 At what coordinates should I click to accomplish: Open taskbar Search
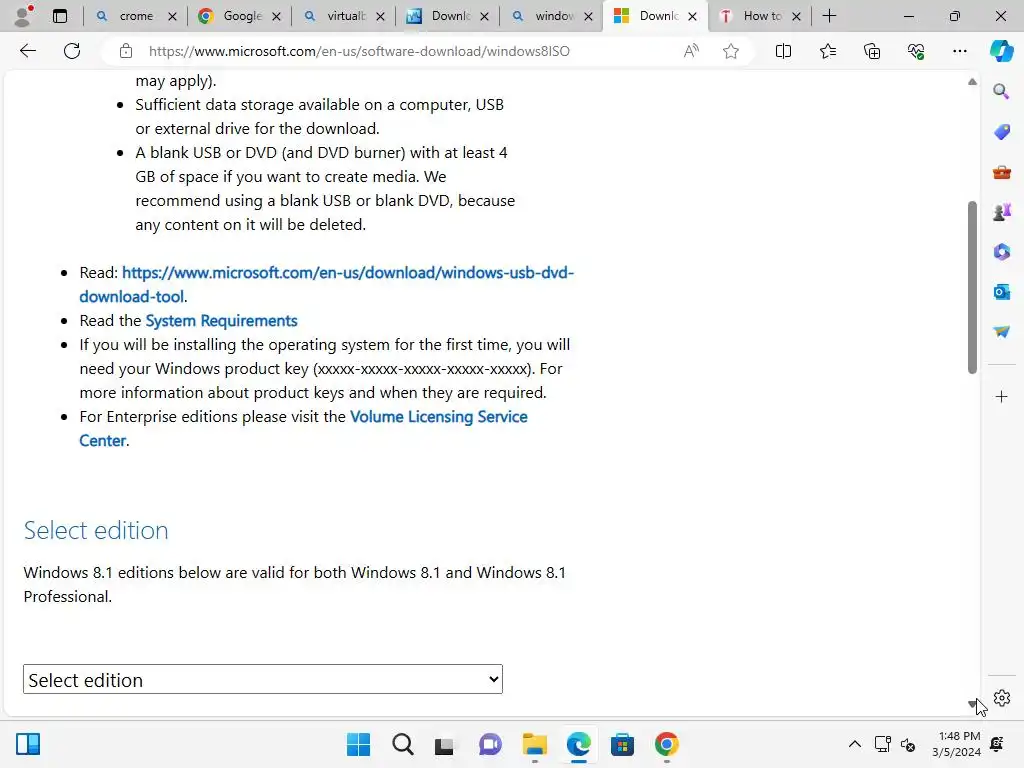click(402, 744)
